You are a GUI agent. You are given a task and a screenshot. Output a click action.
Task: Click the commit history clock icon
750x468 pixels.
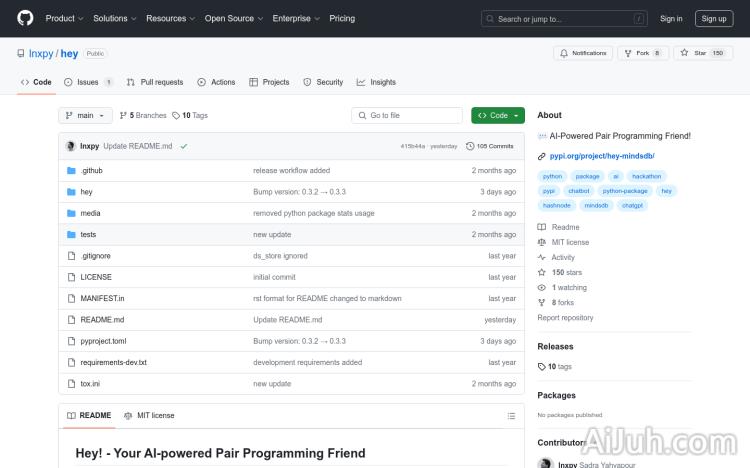[470, 146]
